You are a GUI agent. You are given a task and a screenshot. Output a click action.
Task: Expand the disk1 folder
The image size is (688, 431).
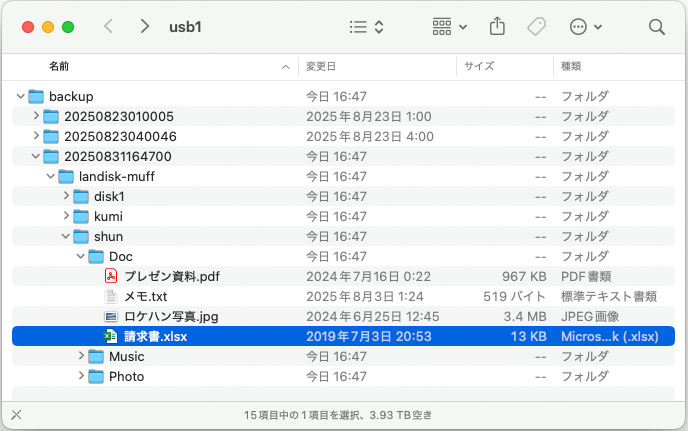(x=66, y=196)
